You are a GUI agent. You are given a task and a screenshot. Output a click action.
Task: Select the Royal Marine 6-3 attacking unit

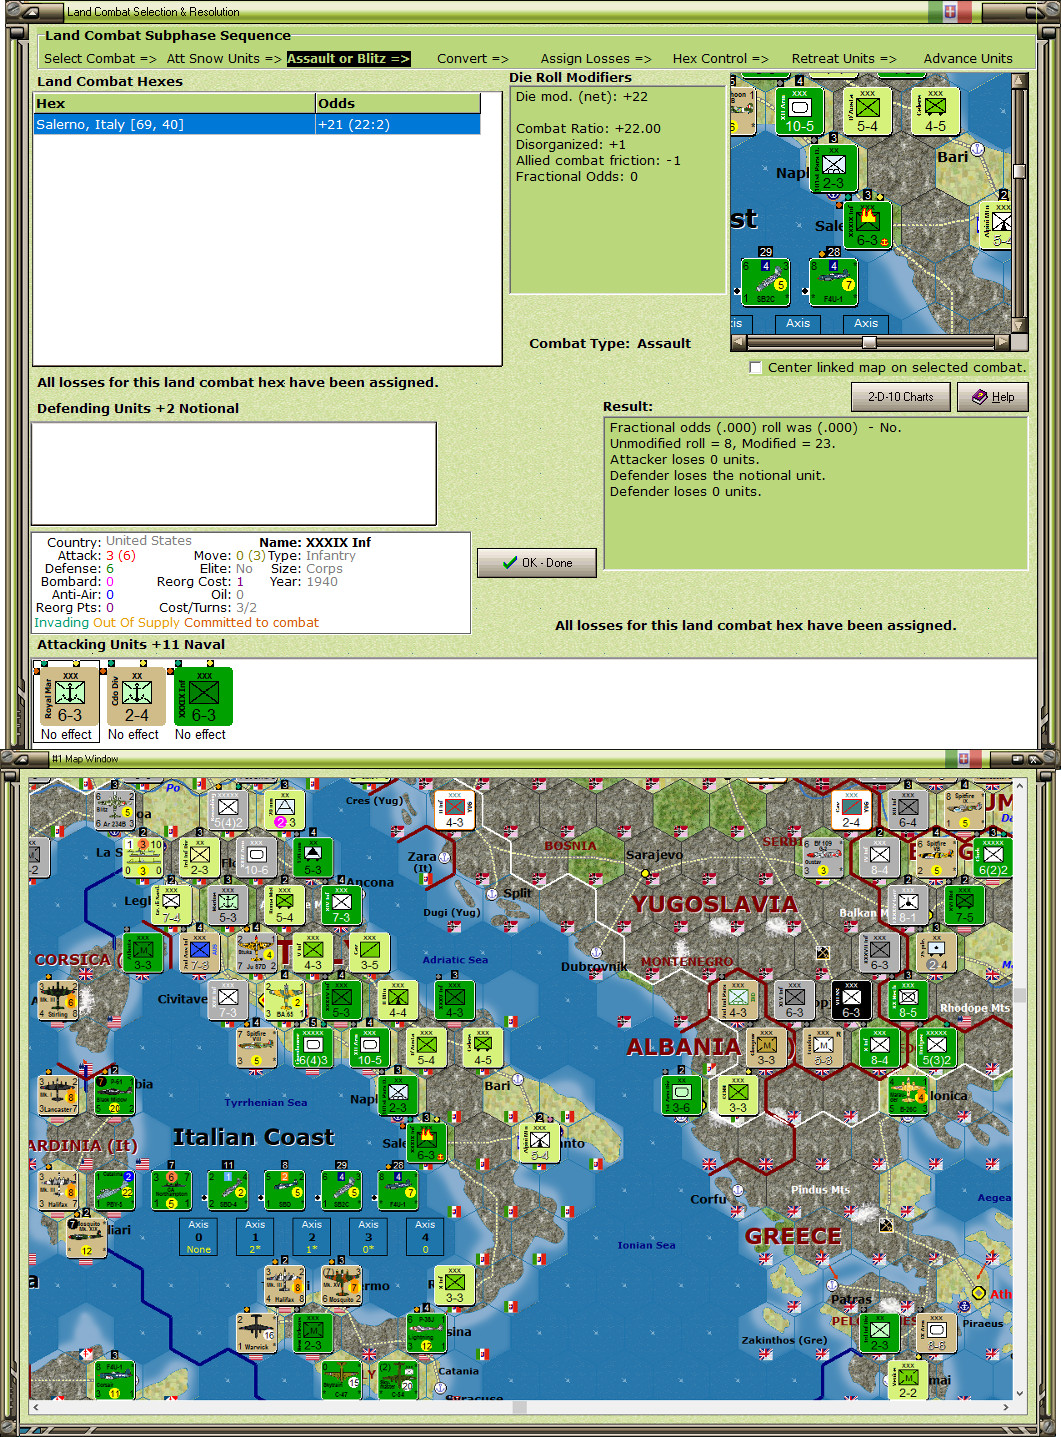pyautogui.click(x=70, y=696)
